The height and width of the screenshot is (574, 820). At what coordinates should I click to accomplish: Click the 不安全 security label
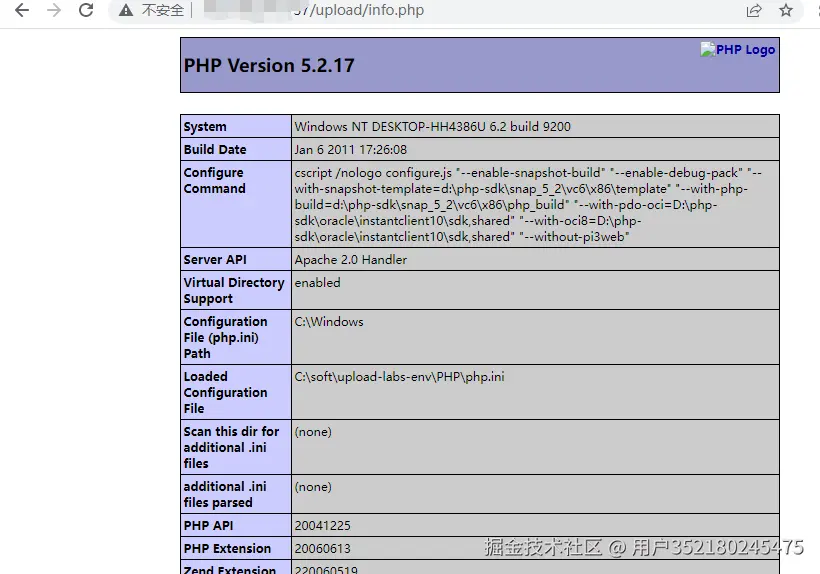pyautogui.click(x=163, y=10)
